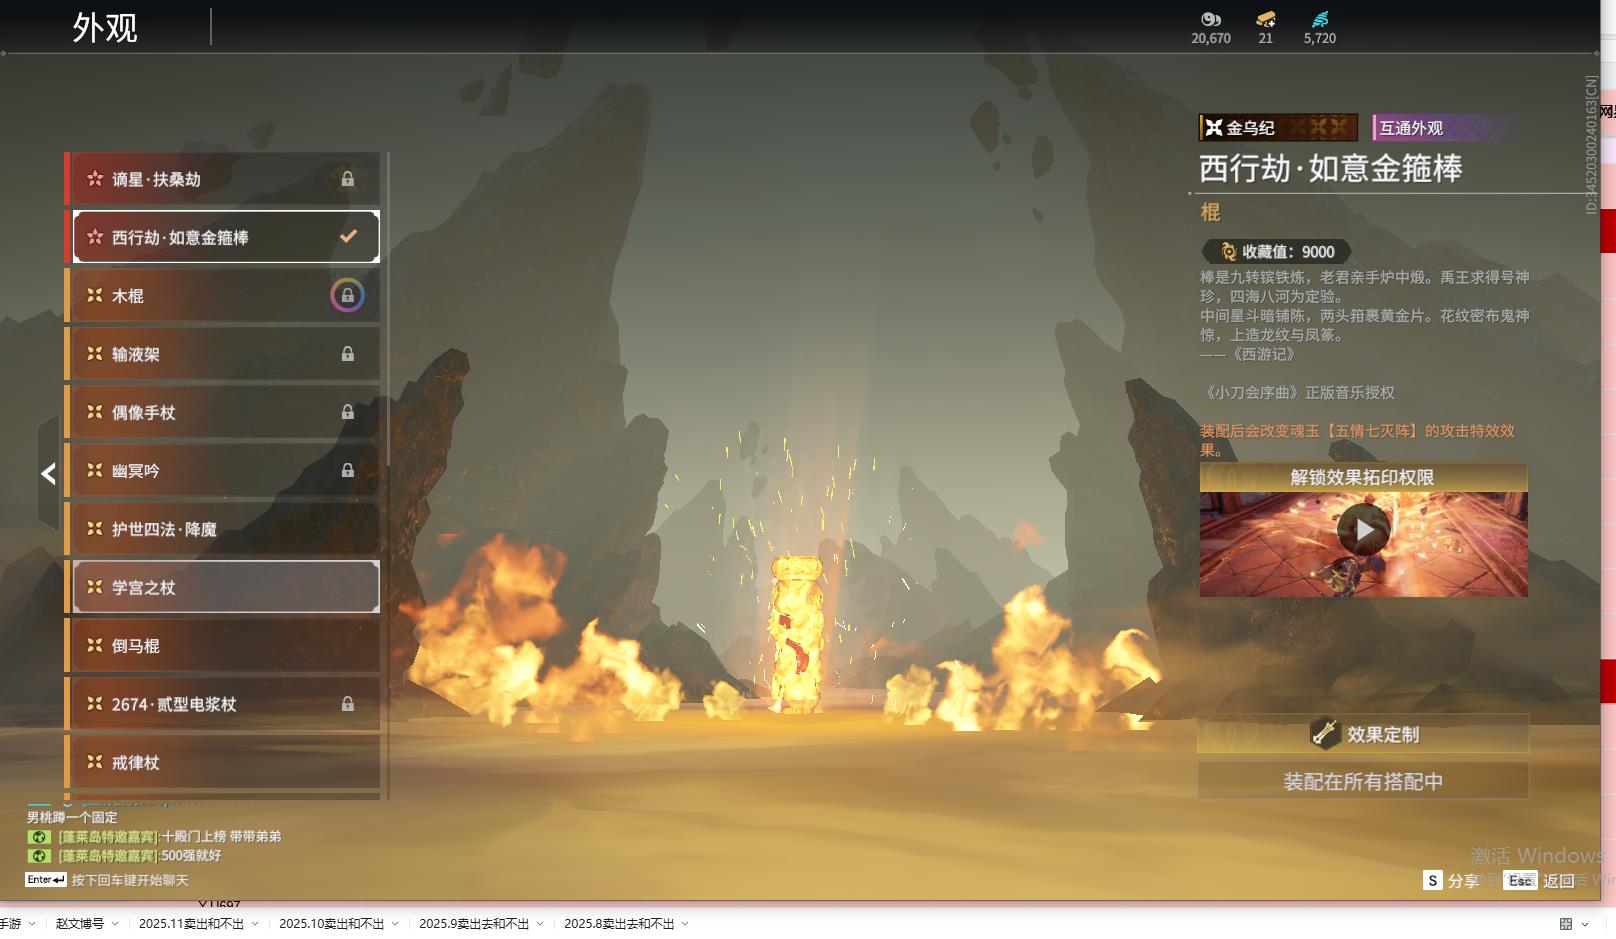Click the cross icon beside 学宫之杖
This screenshot has height=939, width=1616.
[x=95, y=587]
